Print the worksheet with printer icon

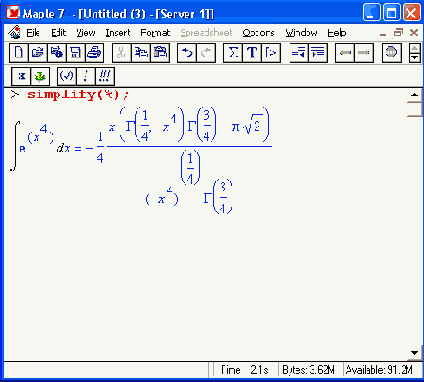(x=95, y=53)
